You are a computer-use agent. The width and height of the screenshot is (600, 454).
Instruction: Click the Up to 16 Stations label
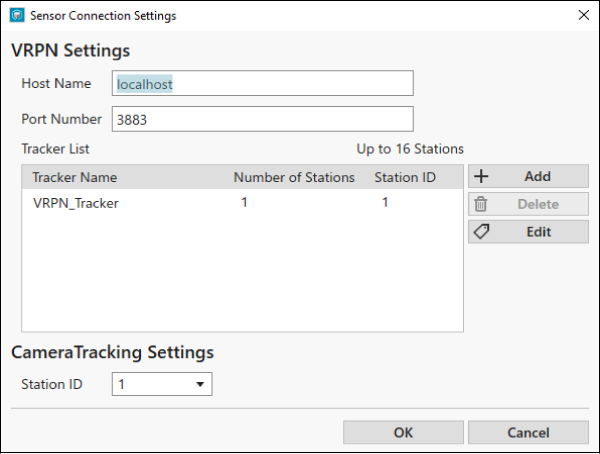[410, 149]
